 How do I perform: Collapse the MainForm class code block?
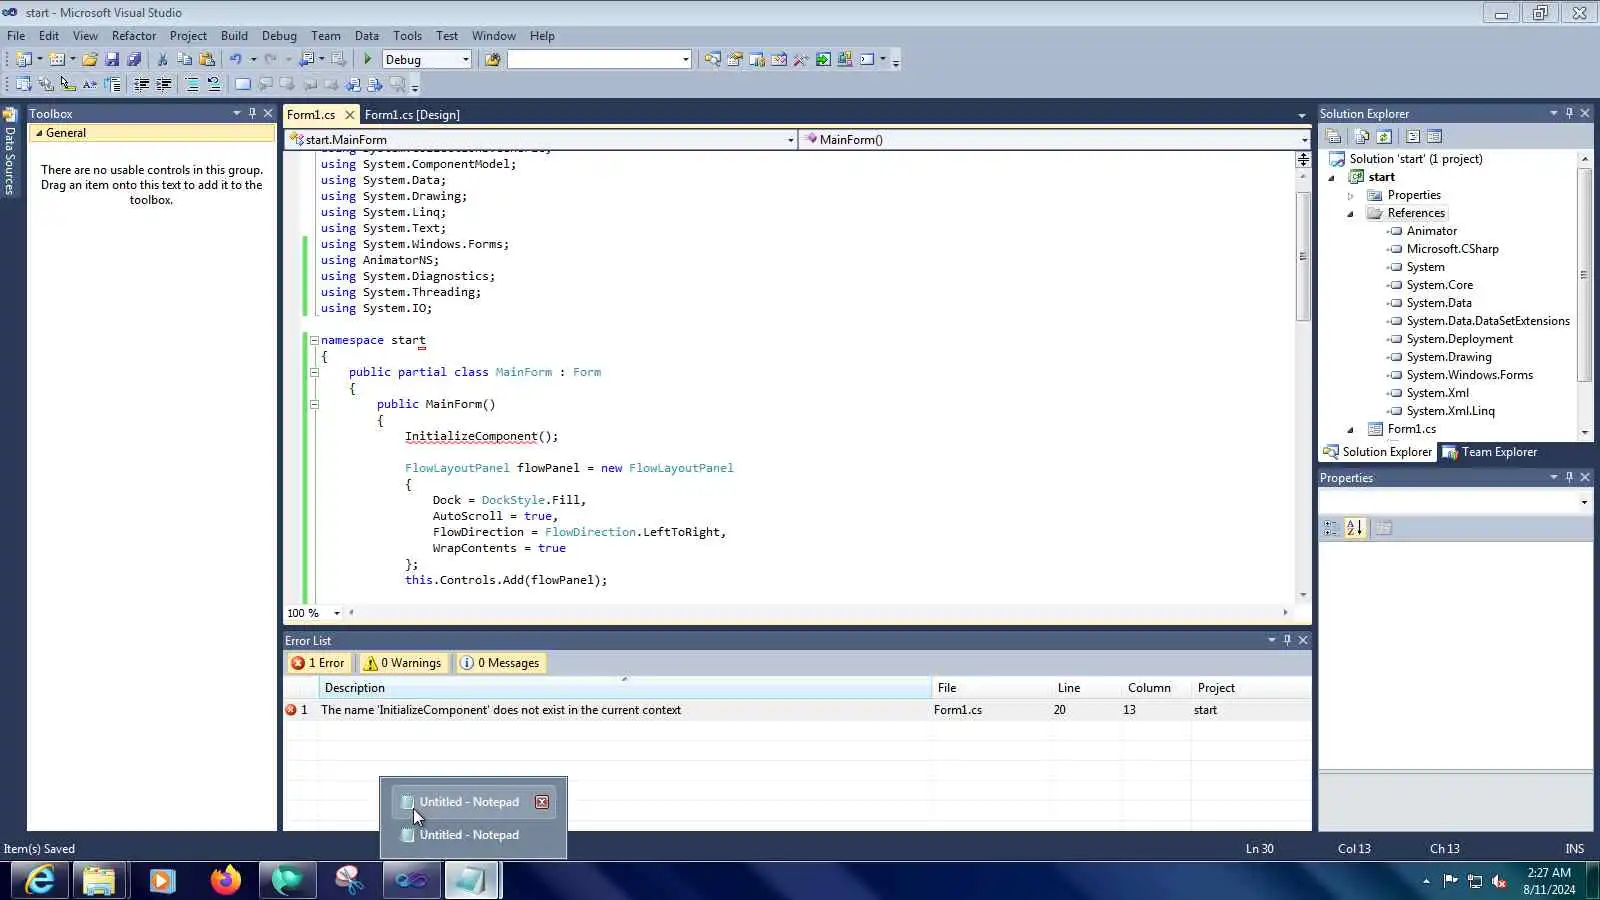coord(314,372)
